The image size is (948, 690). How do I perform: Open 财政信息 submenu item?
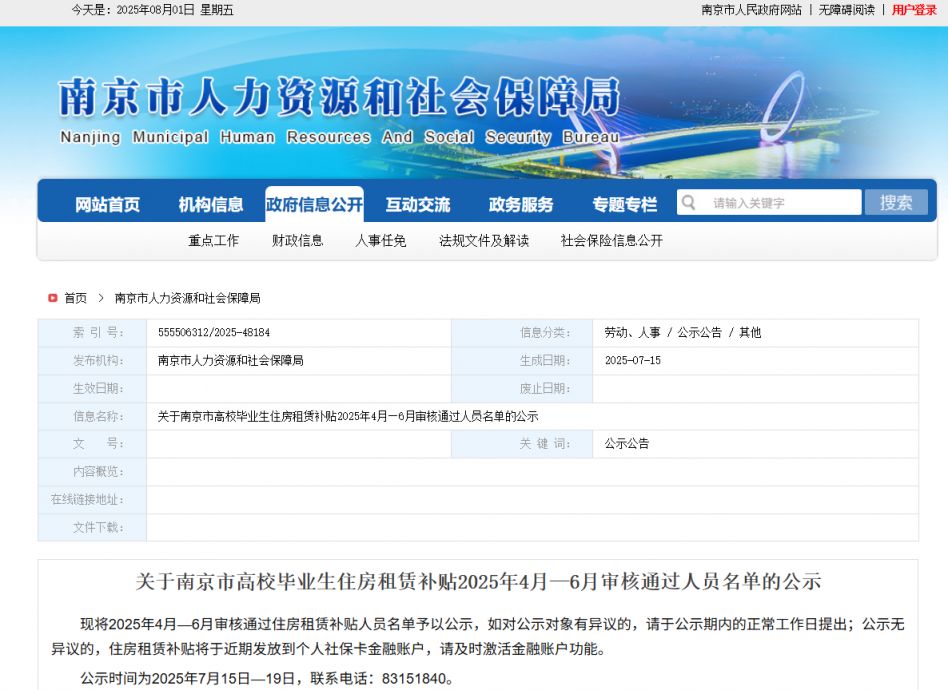(x=297, y=241)
